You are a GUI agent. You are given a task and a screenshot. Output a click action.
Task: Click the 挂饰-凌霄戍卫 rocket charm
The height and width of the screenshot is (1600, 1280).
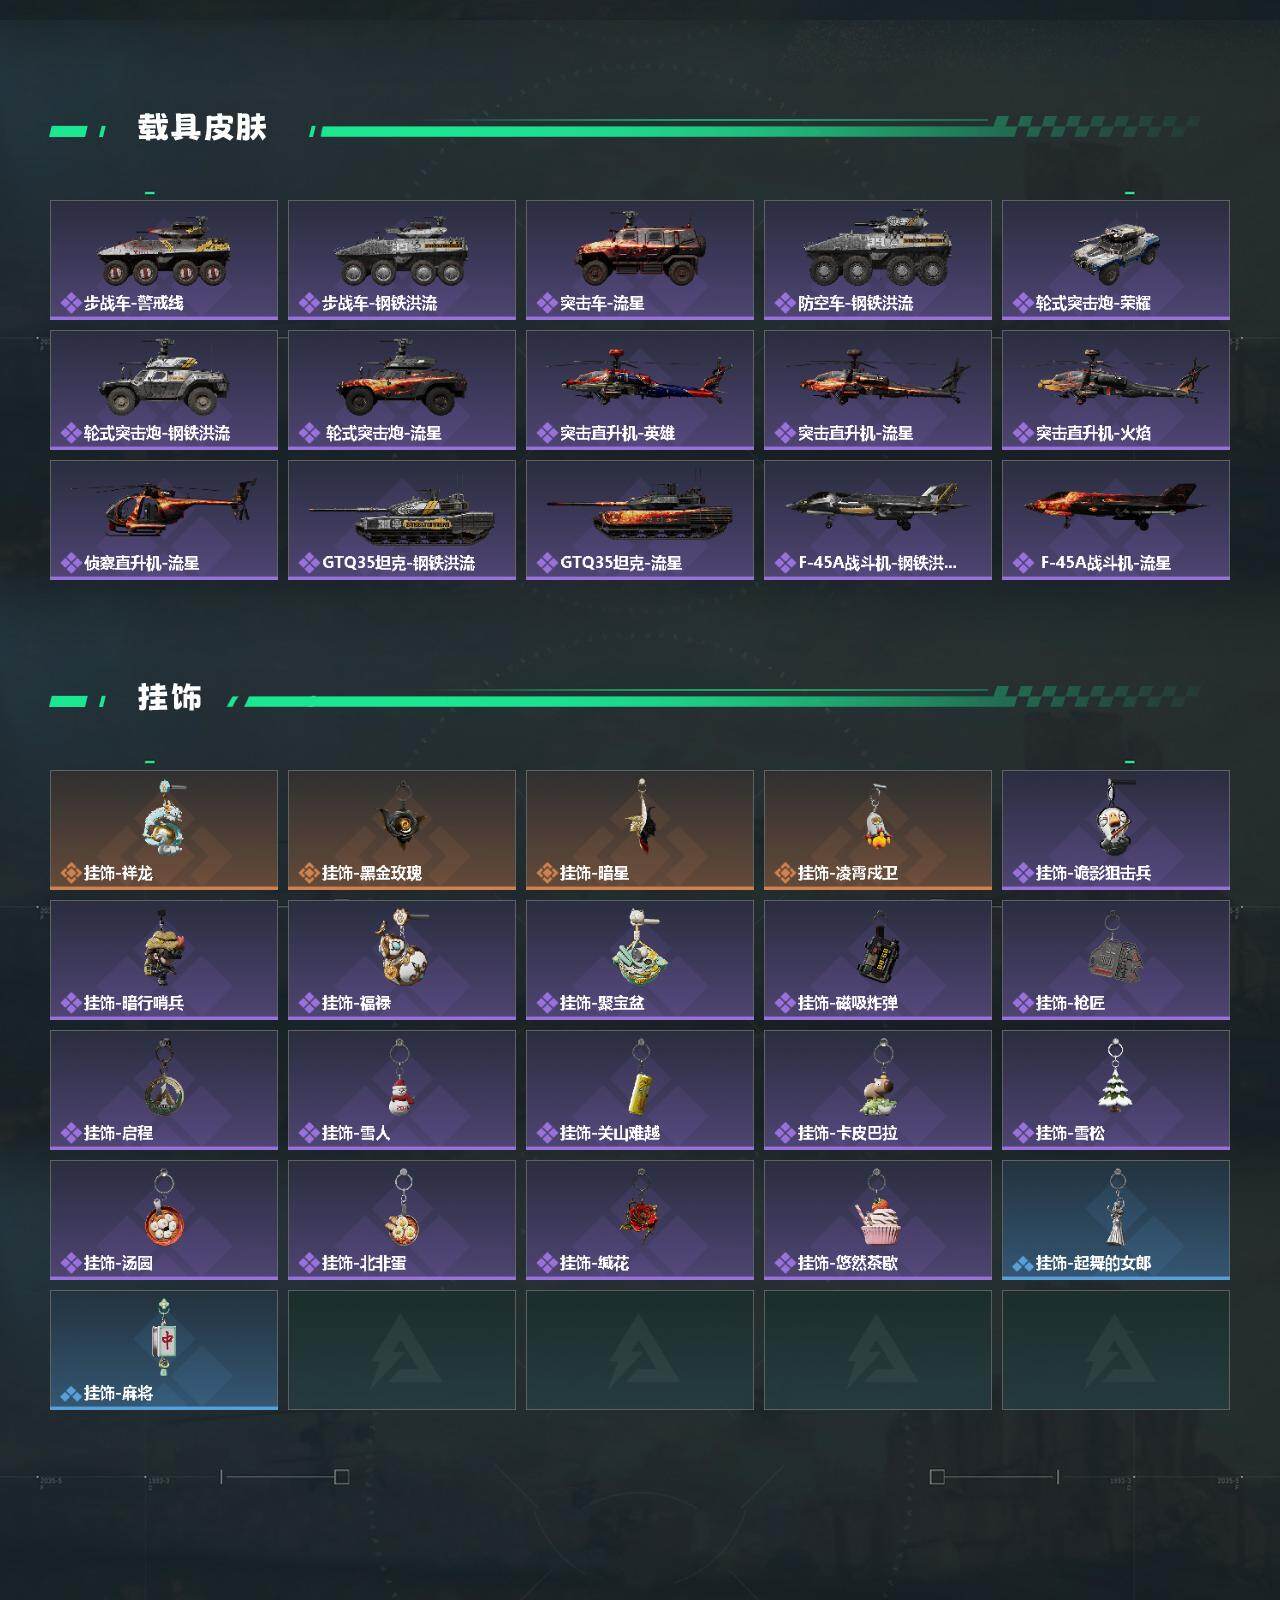coord(878,830)
